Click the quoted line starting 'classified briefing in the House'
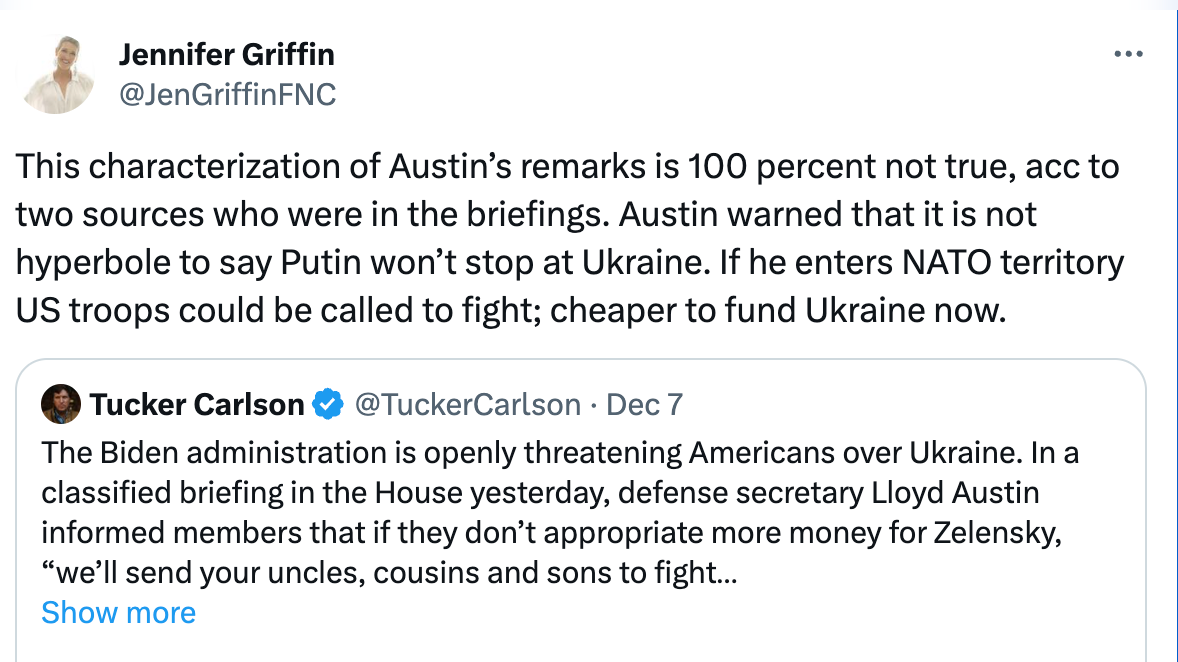Viewport: 1178px width, 662px height. (x=540, y=493)
